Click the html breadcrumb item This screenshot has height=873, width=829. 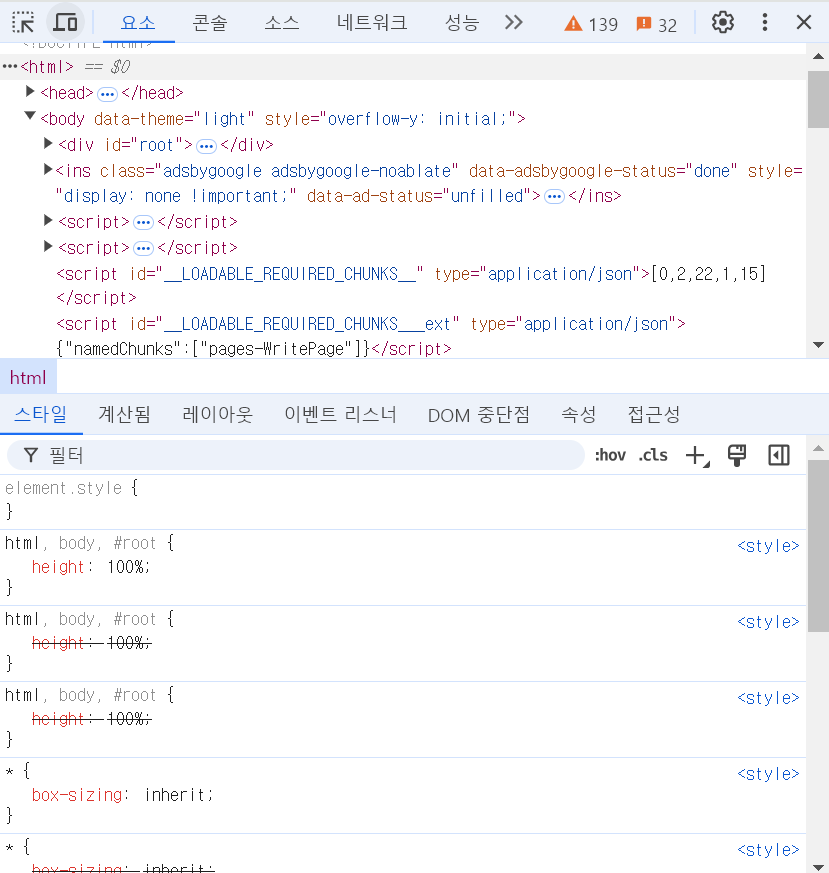point(28,377)
